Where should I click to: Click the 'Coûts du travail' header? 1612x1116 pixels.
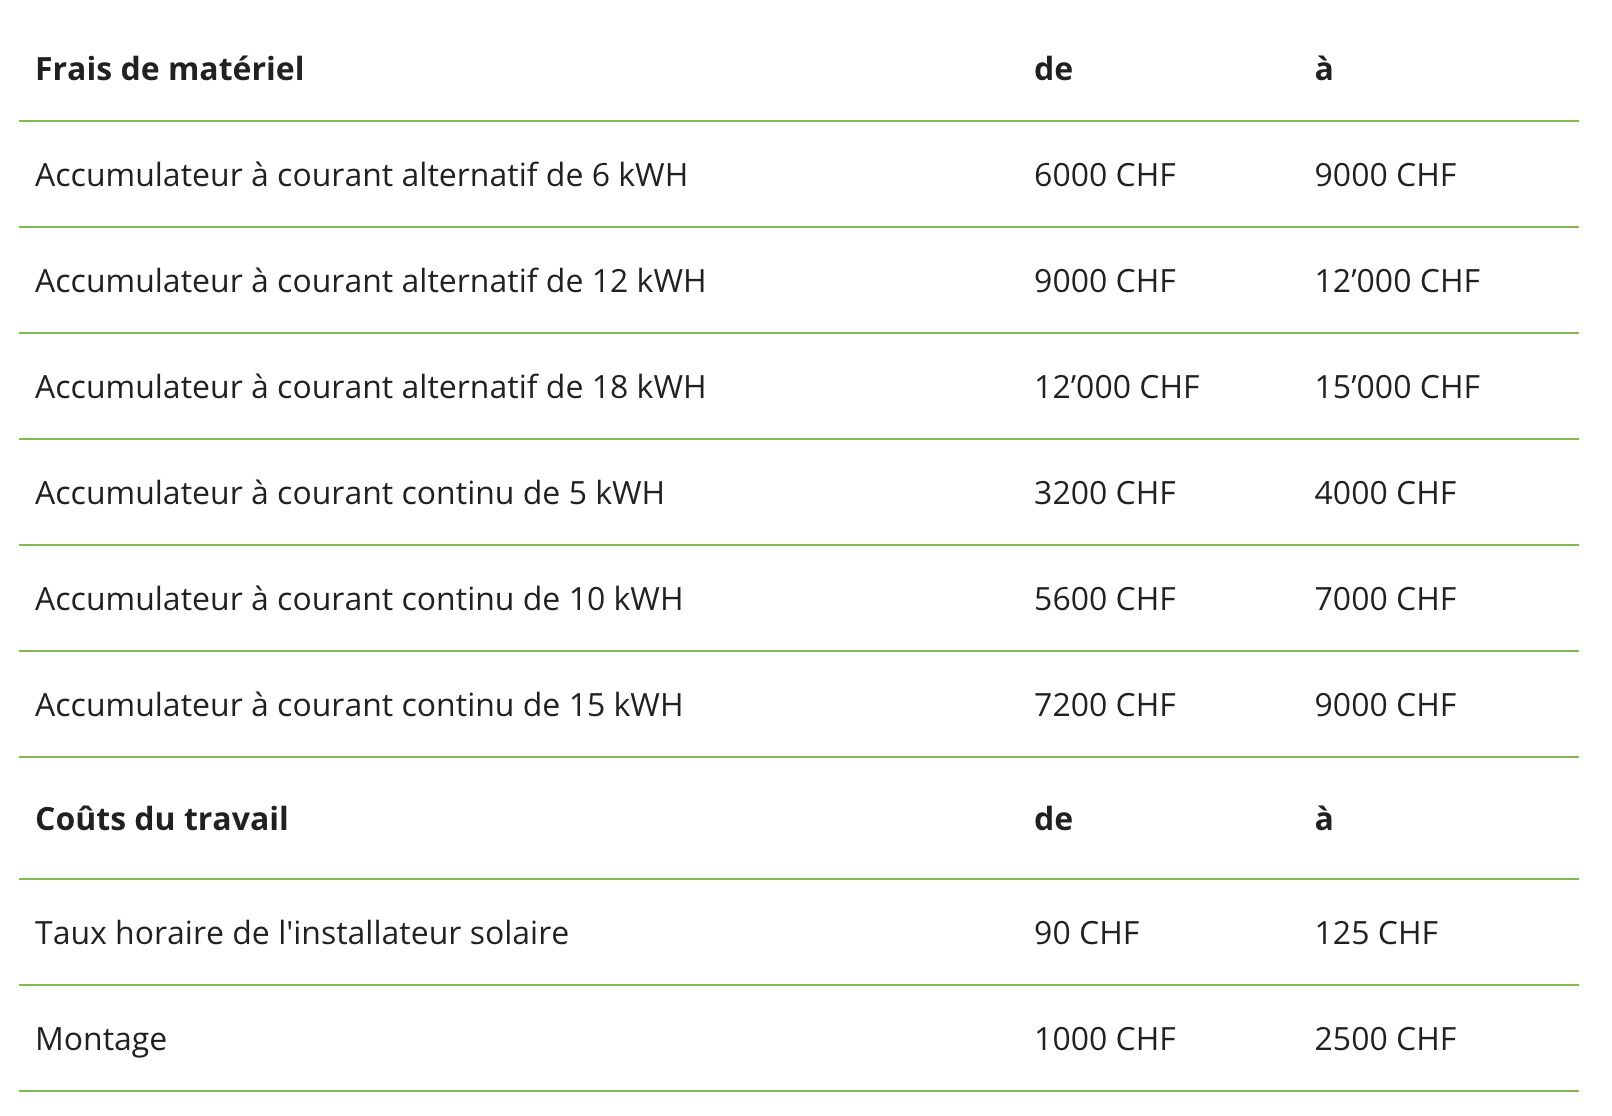pos(161,819)
